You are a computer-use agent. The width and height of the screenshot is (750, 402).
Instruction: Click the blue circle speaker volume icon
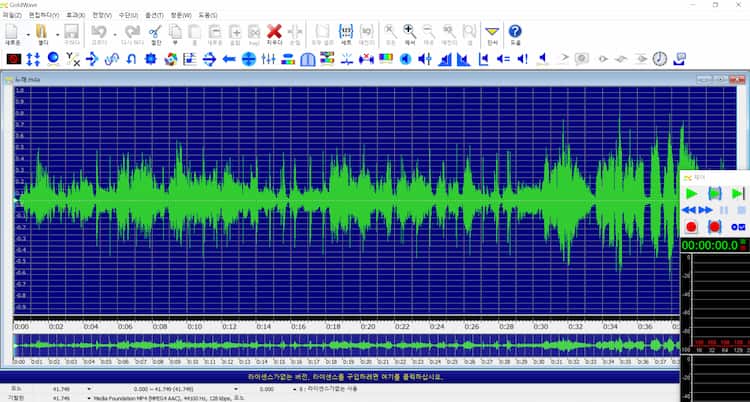[x=405, y=59]
